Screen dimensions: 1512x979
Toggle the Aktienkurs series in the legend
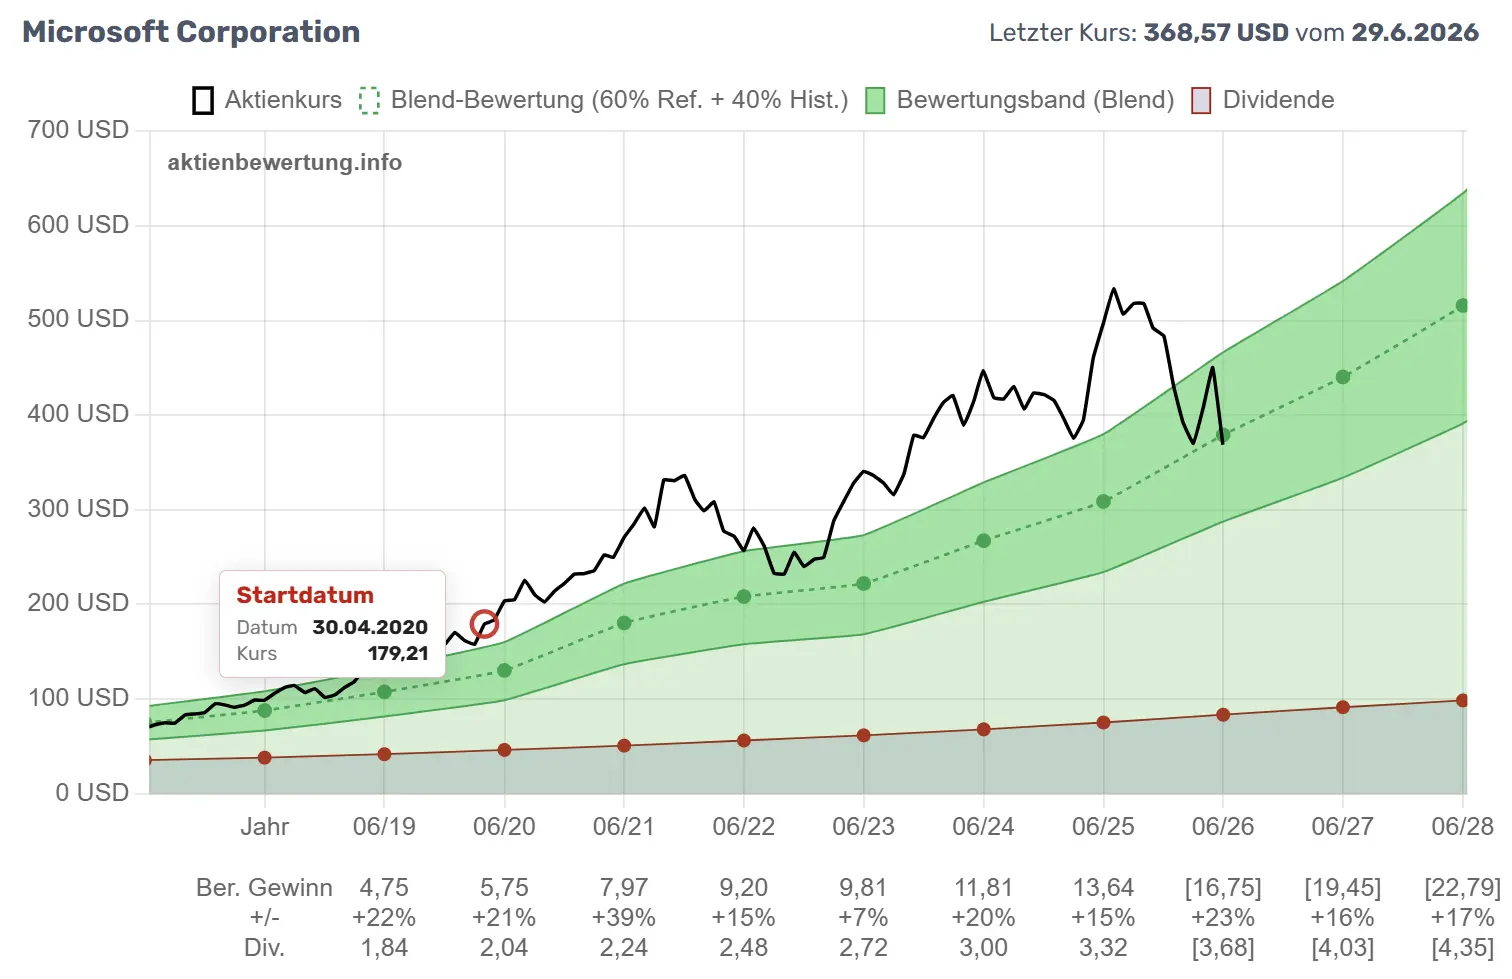point(267,100)
